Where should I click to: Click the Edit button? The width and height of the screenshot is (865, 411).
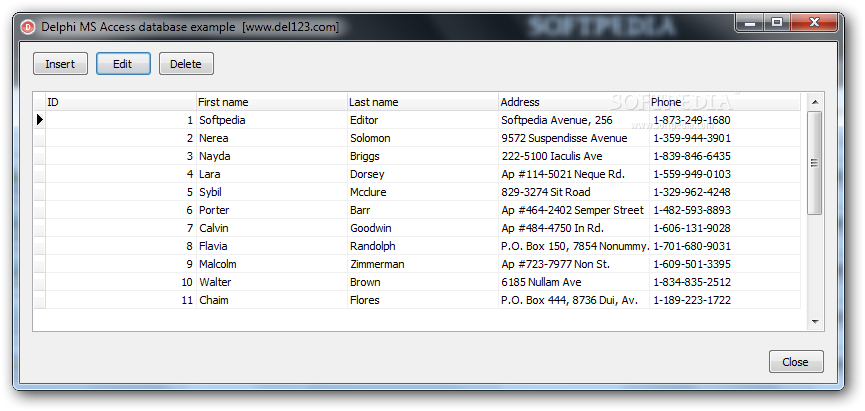(122, 64)
